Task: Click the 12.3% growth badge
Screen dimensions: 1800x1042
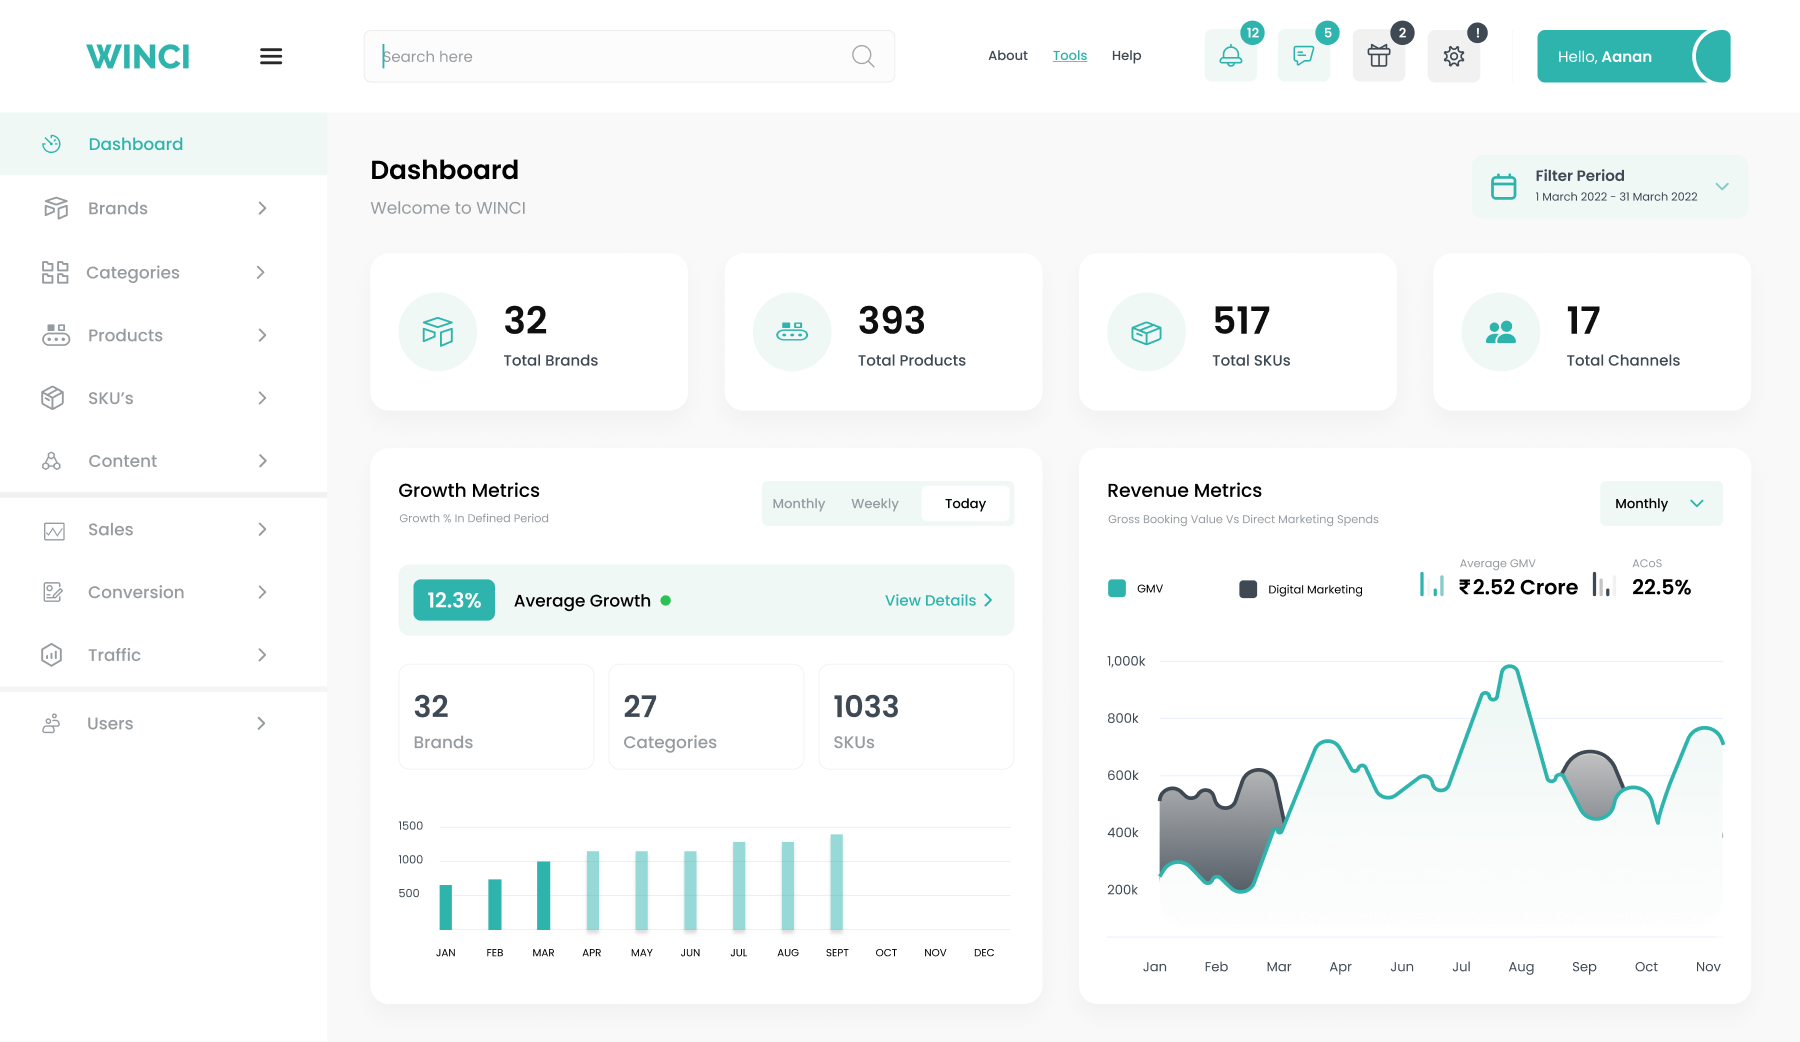Action: (454, 600)
